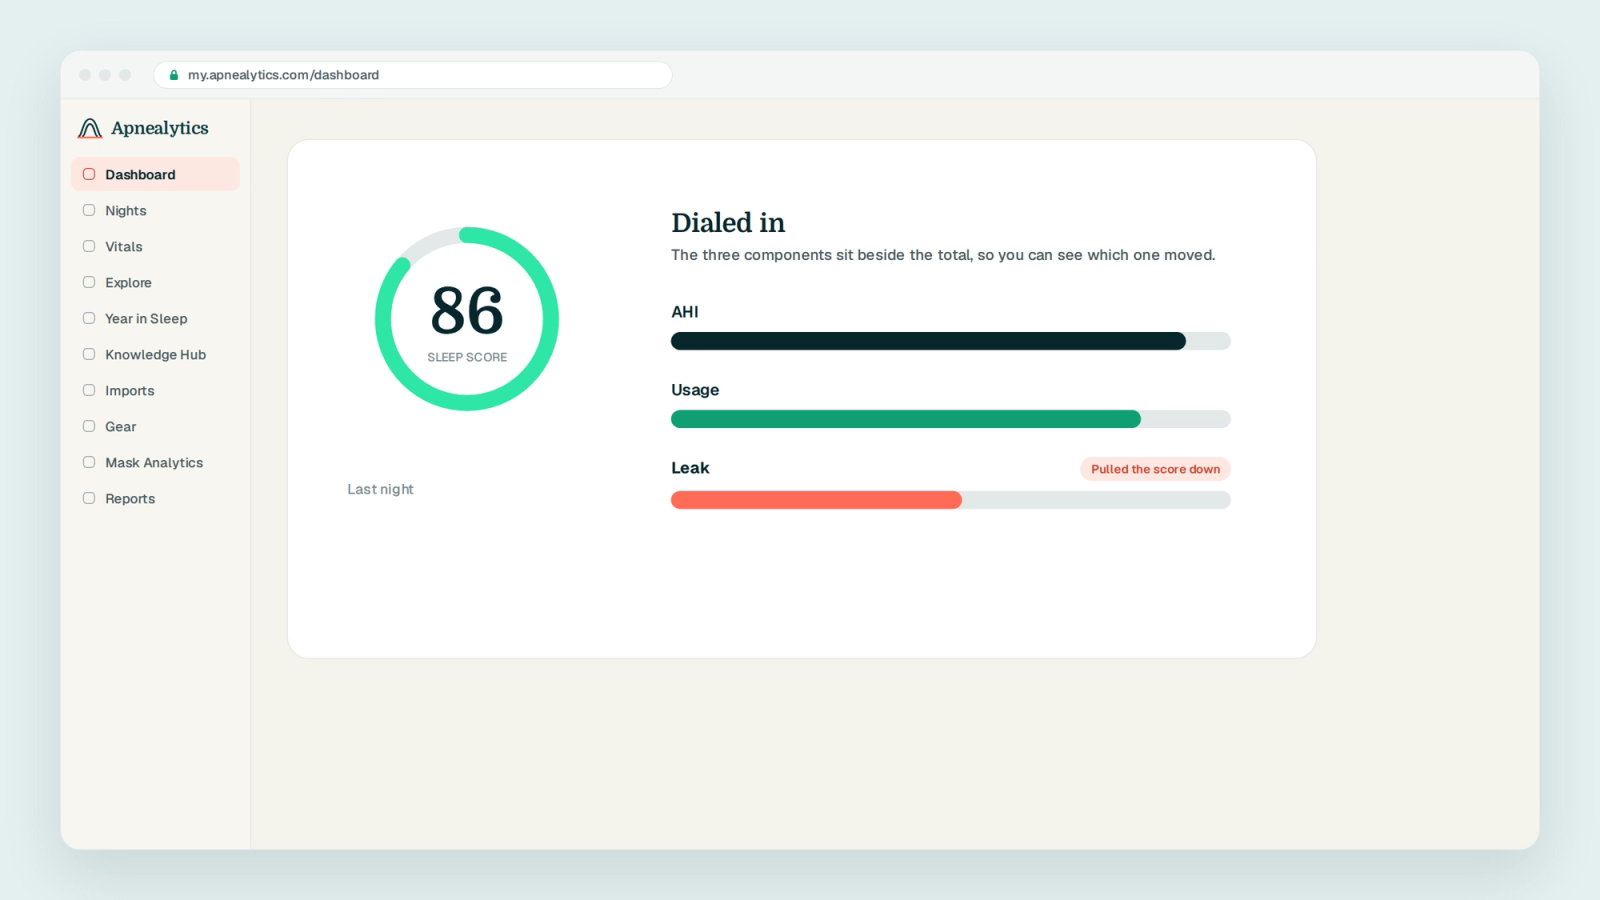Go to Vitals in sidebar
1600x900 pixels.
155,246
